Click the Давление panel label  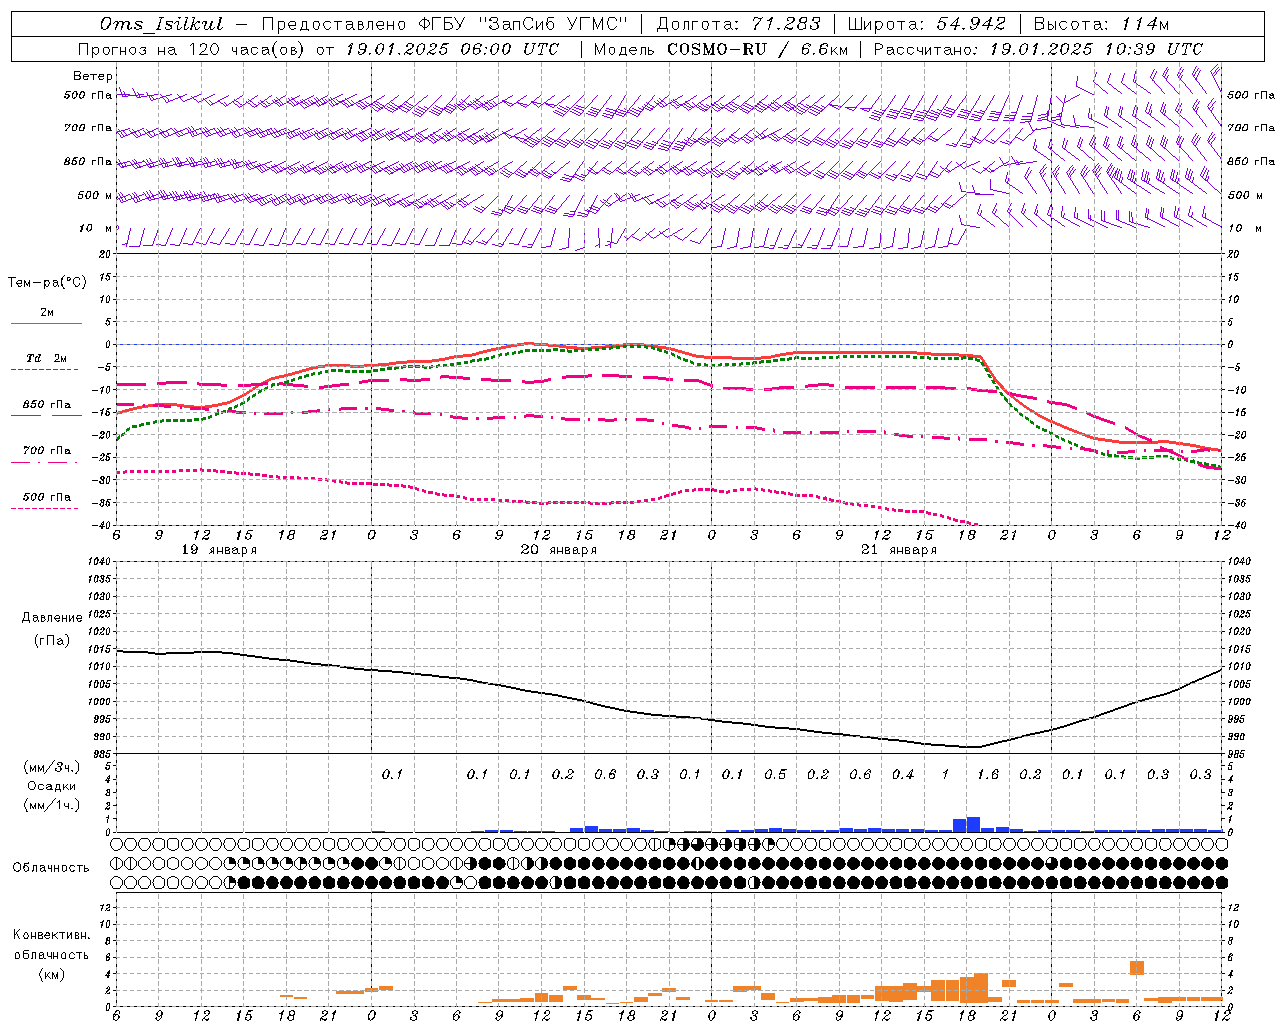[x=52, y=618]
